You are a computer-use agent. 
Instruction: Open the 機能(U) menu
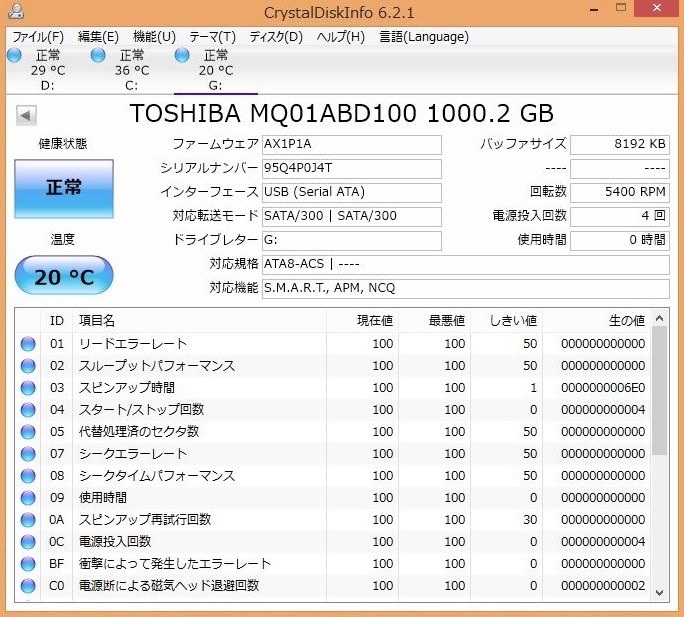coord(154,37)
